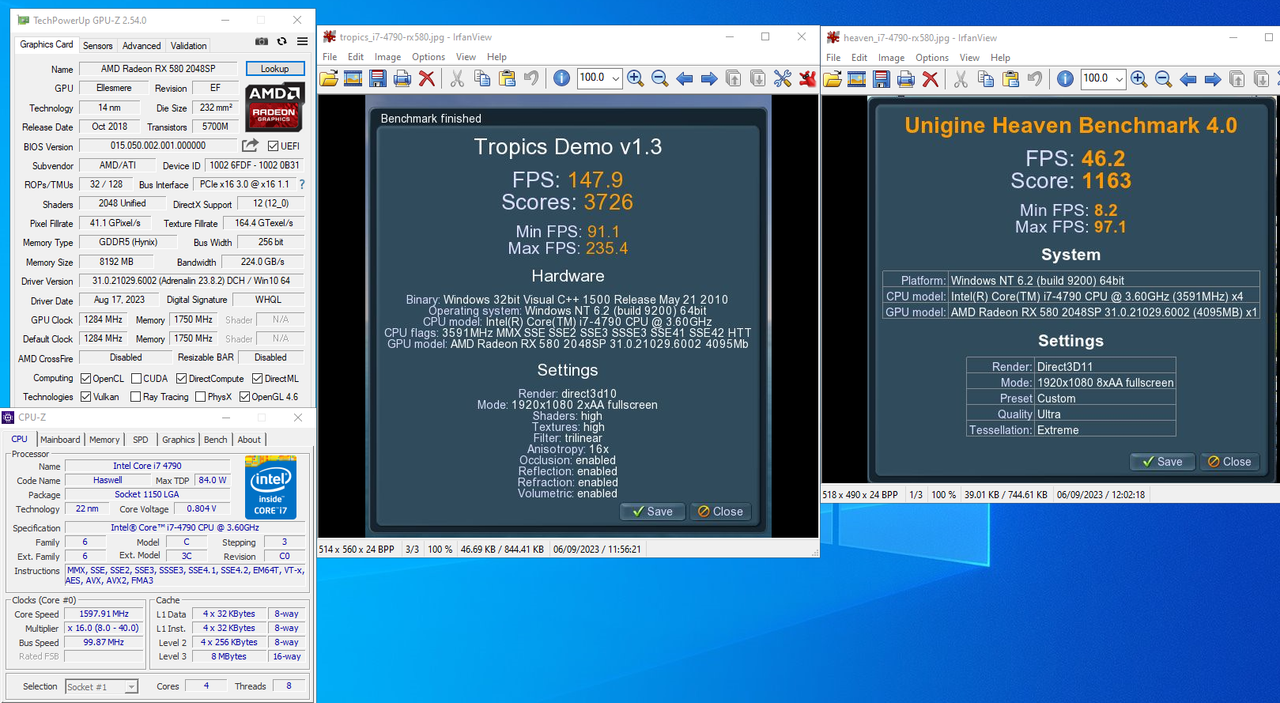Switch to the Advanced tab in GPU-Z
Viewport: 1280px width, 703px height.
(141, 46)
